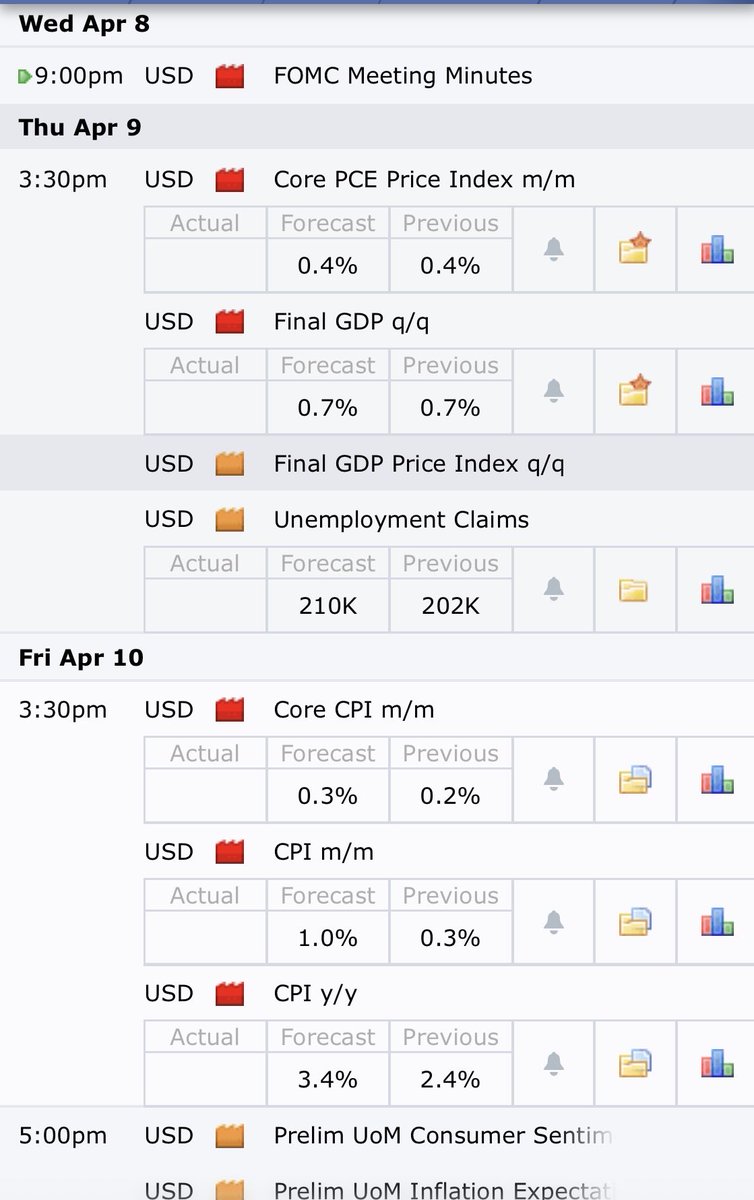Toggle the bell alert for Final GDP q/q
Screen dimensions: 754x1200
pos(553,392)
